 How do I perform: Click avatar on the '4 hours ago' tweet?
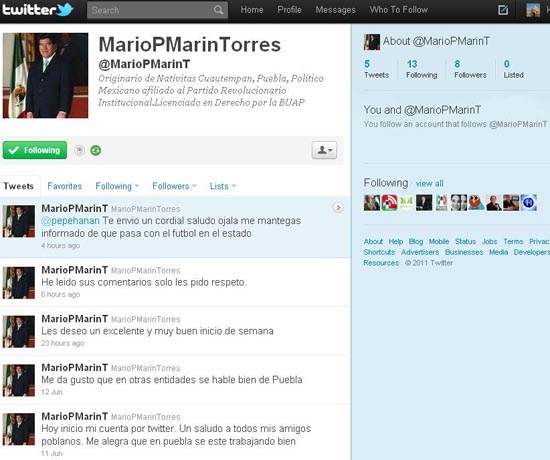click(x=19, y=221)
